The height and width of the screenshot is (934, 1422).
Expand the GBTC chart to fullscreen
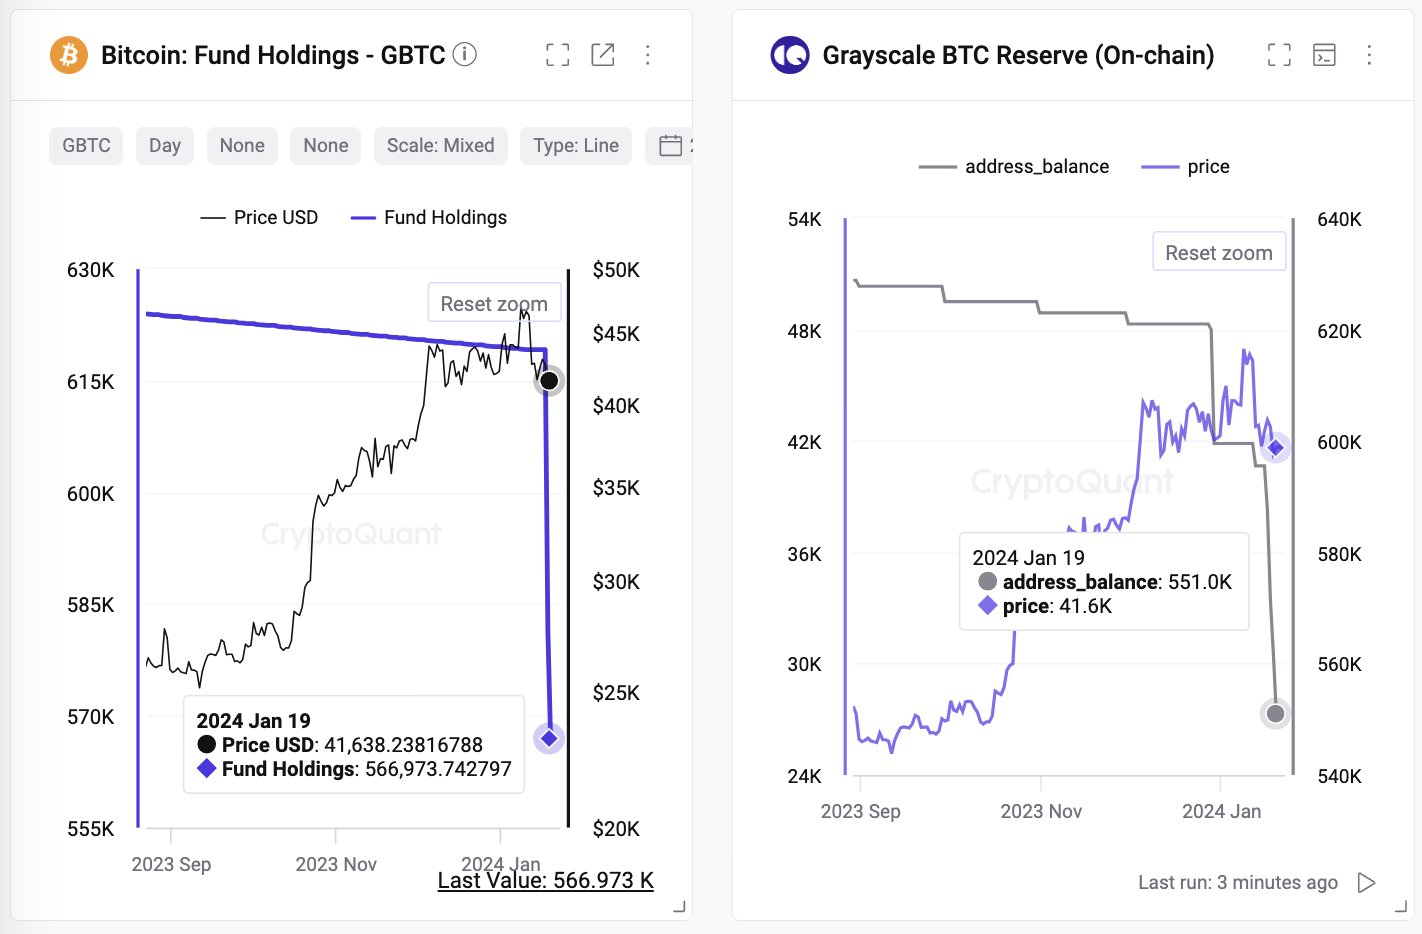click(x=557, y=55)
